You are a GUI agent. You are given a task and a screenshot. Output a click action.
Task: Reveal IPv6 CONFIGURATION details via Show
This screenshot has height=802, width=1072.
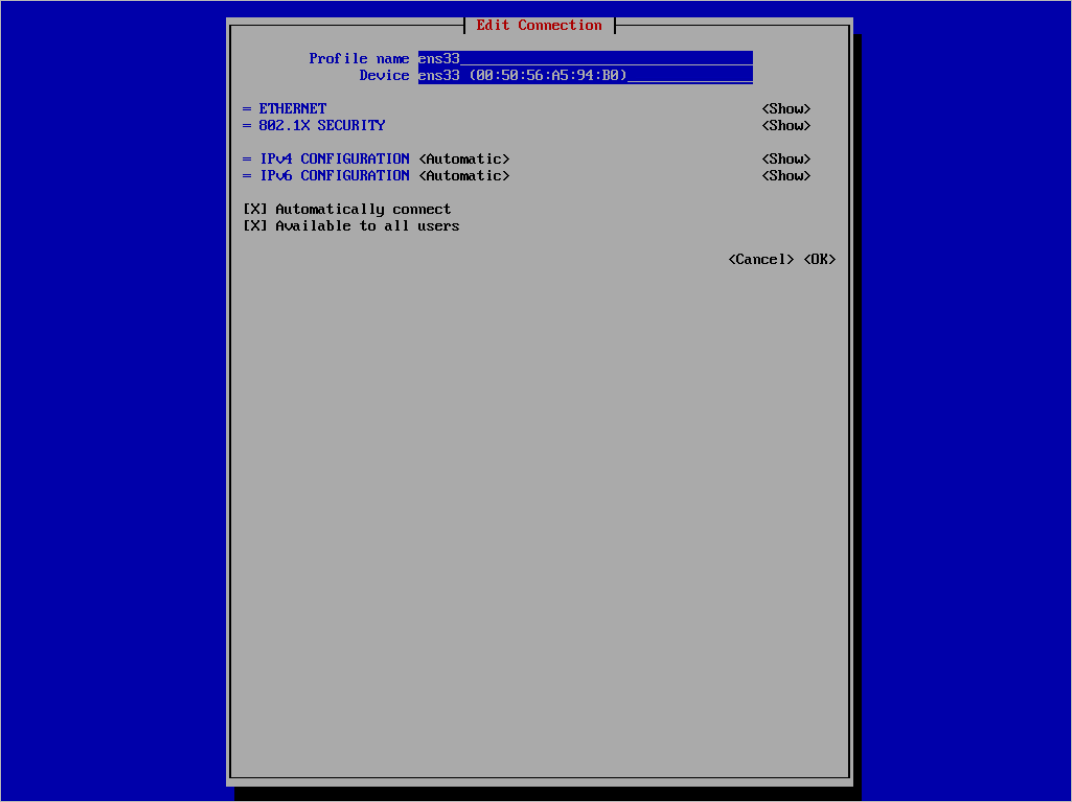(x=785, y=176)
